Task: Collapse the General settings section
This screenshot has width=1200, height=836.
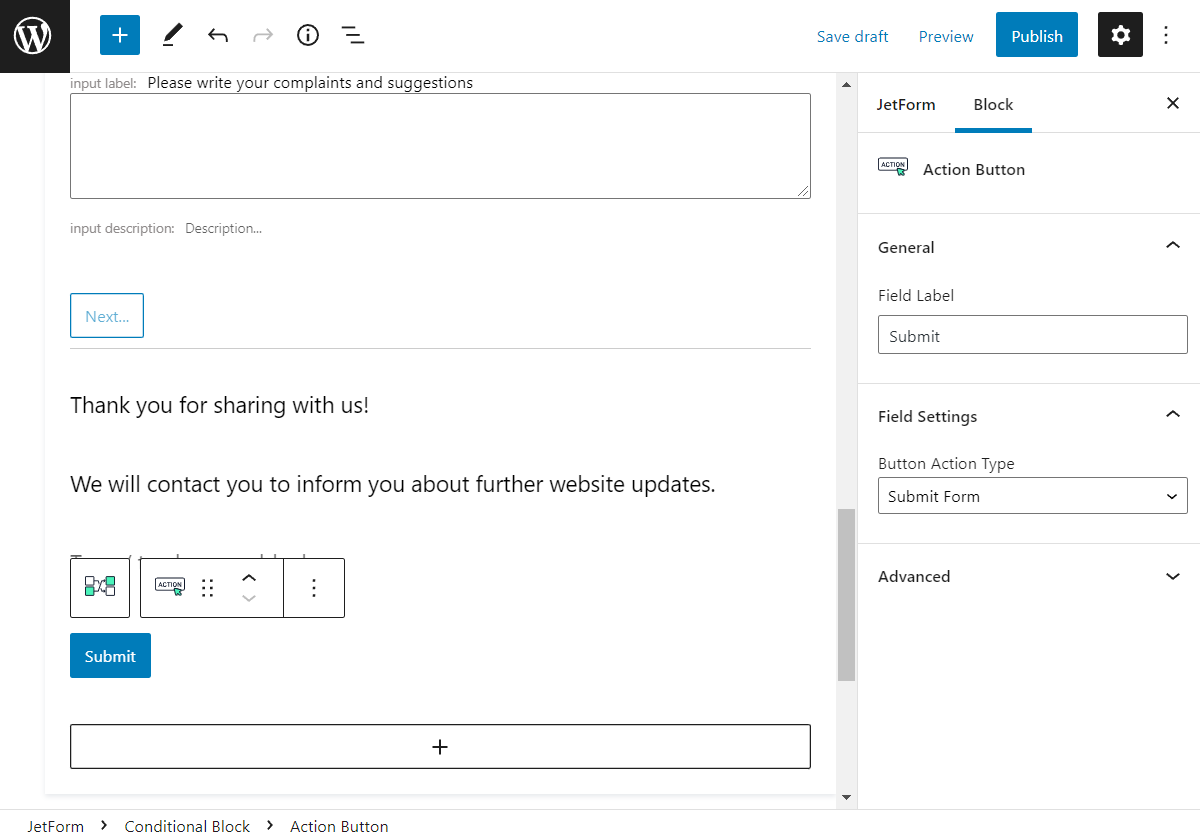Action: 1172,246
